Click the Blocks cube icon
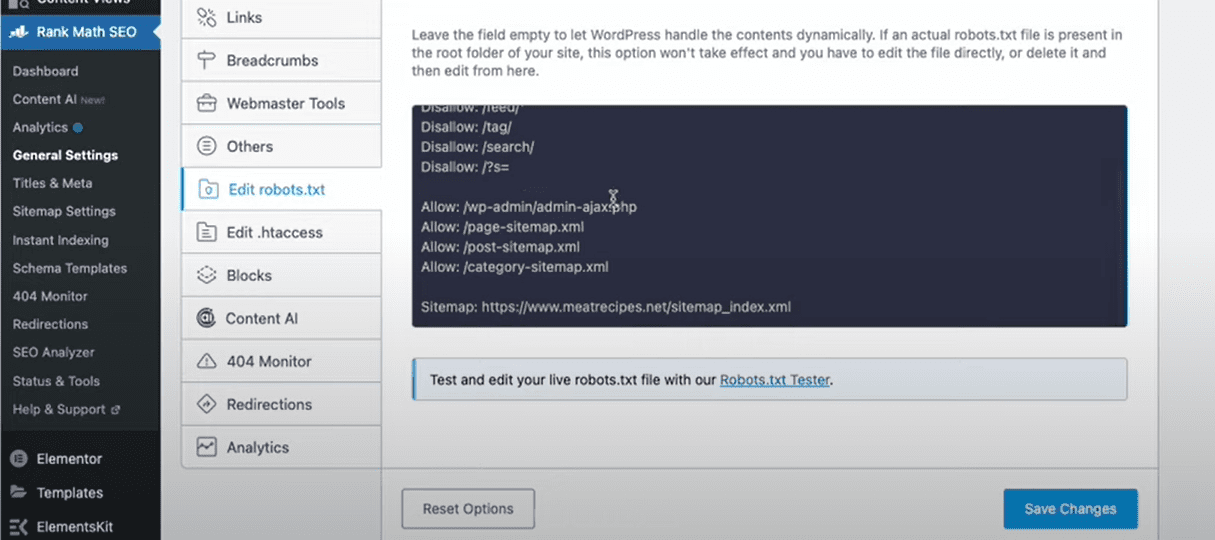 pos(207,275)
